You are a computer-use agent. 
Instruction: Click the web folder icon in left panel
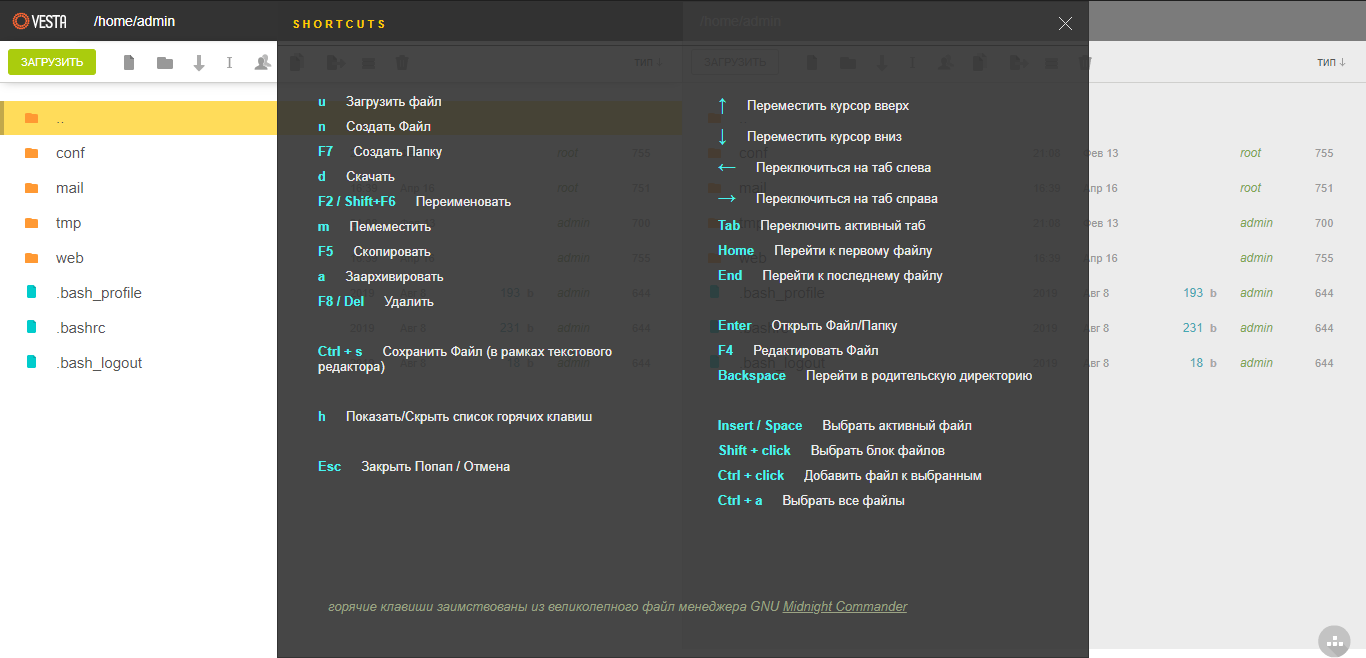coord(32,258)
